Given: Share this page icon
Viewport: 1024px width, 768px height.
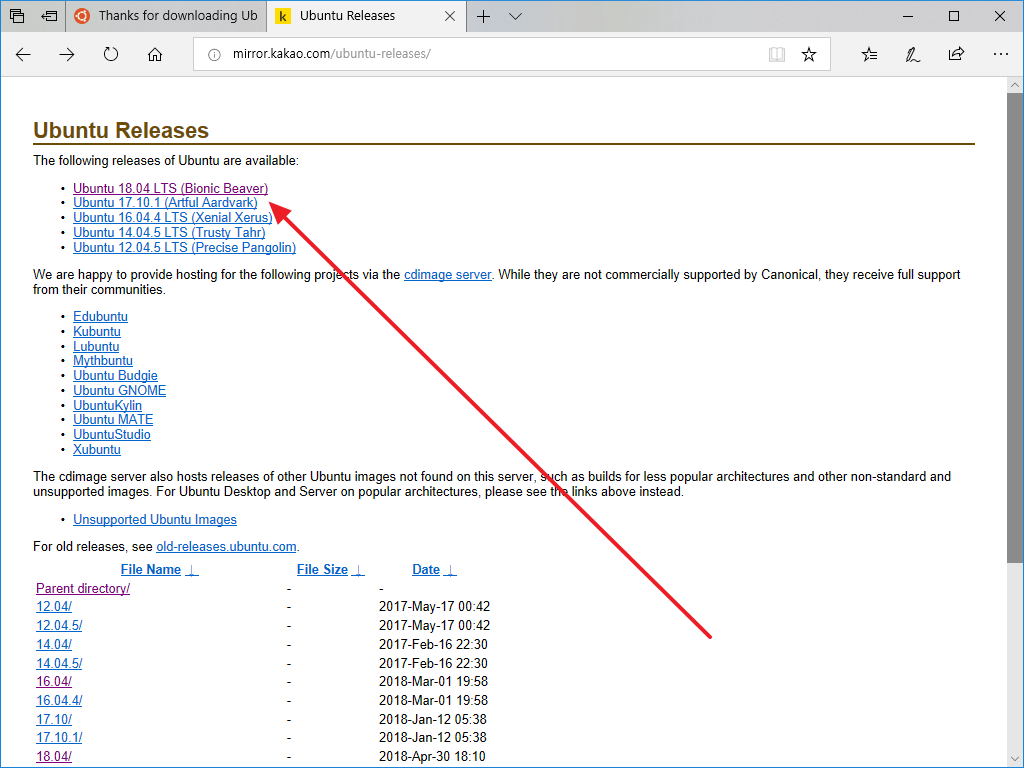Looking at the screenshot, I should click(956, 54).
